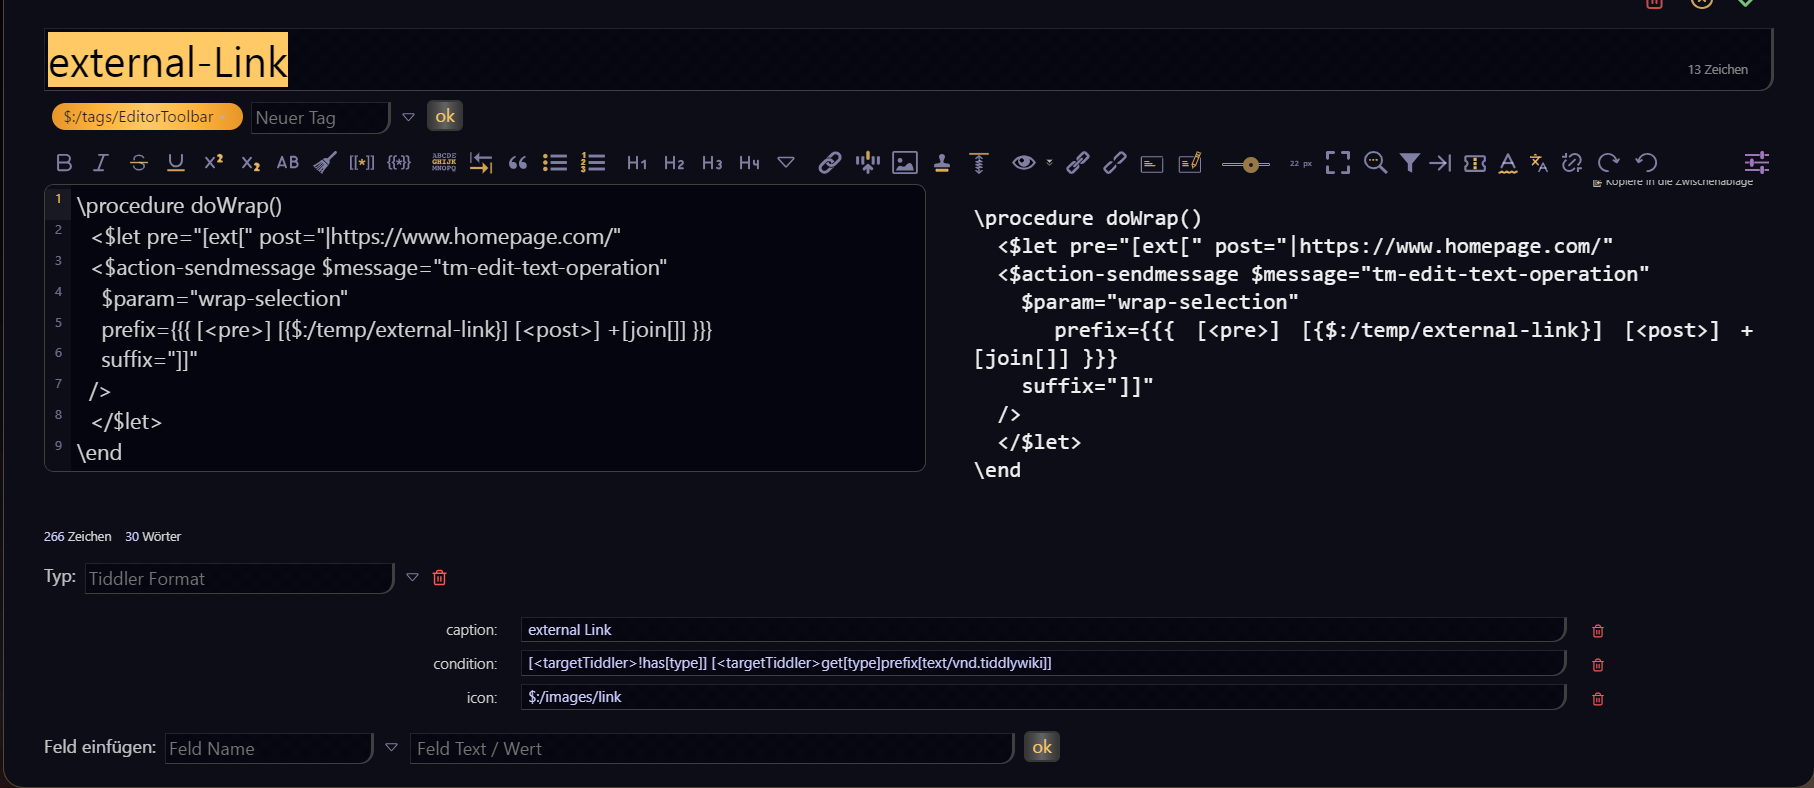The width and height of the screenshot is (1814, 788).
Task: Apply italic formatting to the text
Action: [101, 163]
